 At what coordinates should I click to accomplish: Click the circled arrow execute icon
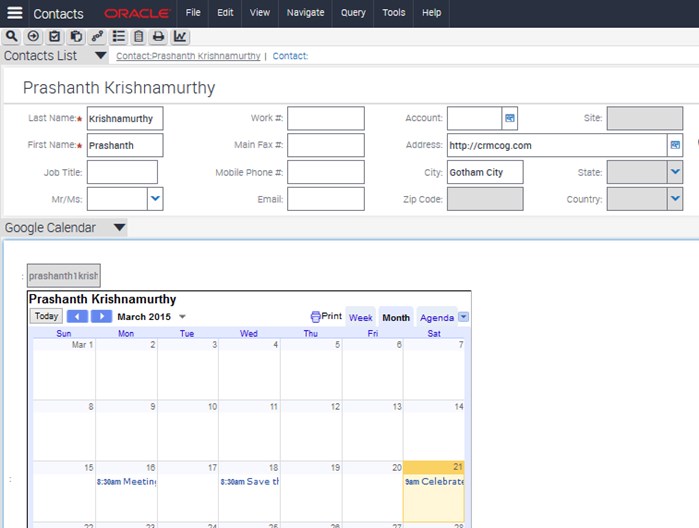click(33, 37)
